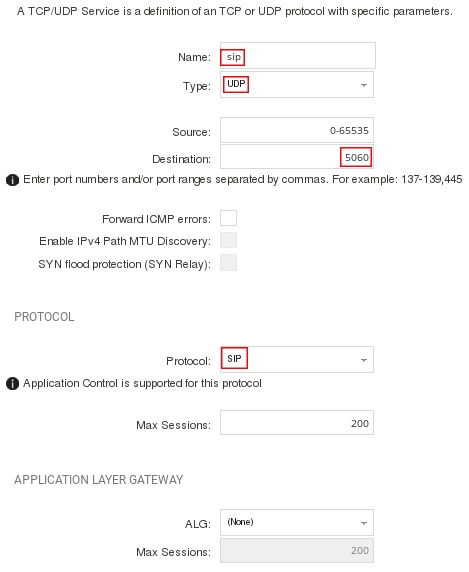Click the Protocol Max Sessions field

coord(297,423)
